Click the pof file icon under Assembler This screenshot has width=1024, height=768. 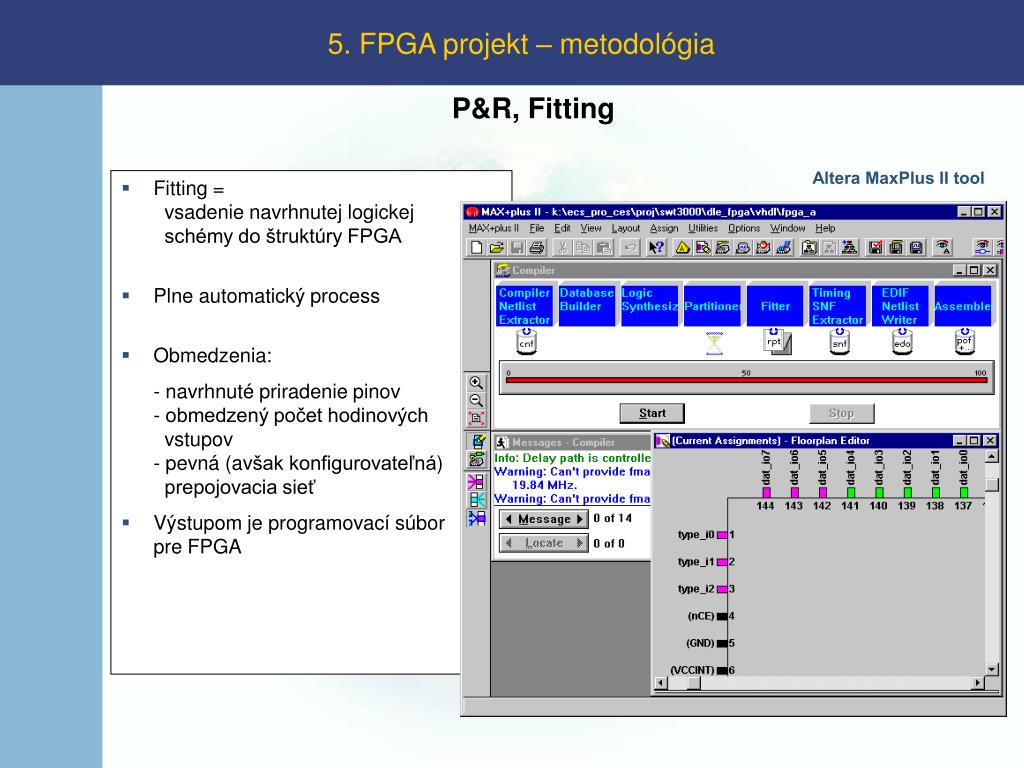click(965, 342)
